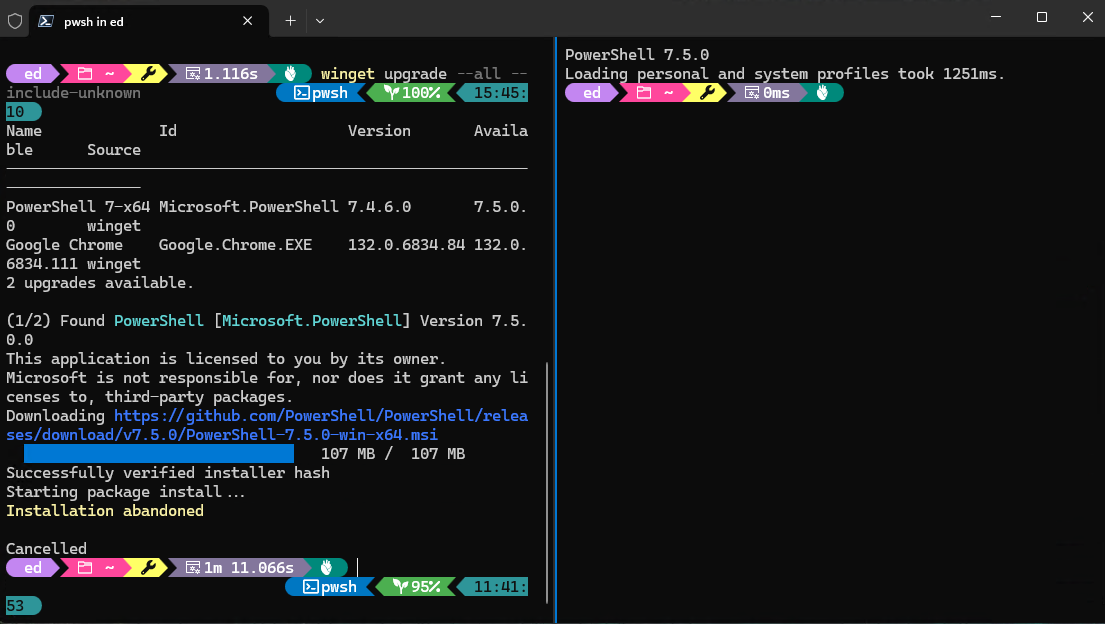Click the hand icon in right pane prompt
The height and width of the screenshot is (624, 1105).
[x=822, y=92]
